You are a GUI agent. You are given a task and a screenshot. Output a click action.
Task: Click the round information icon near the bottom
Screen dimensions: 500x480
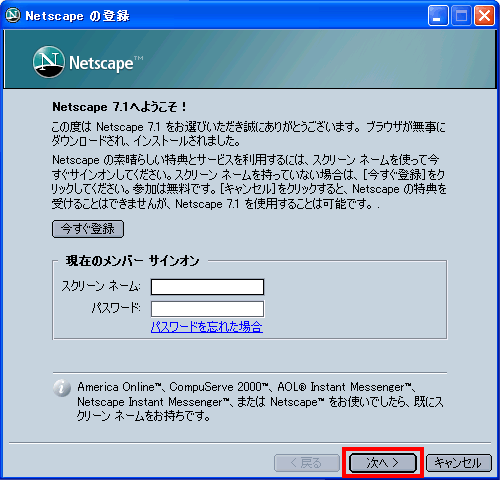tap(62, 388)
